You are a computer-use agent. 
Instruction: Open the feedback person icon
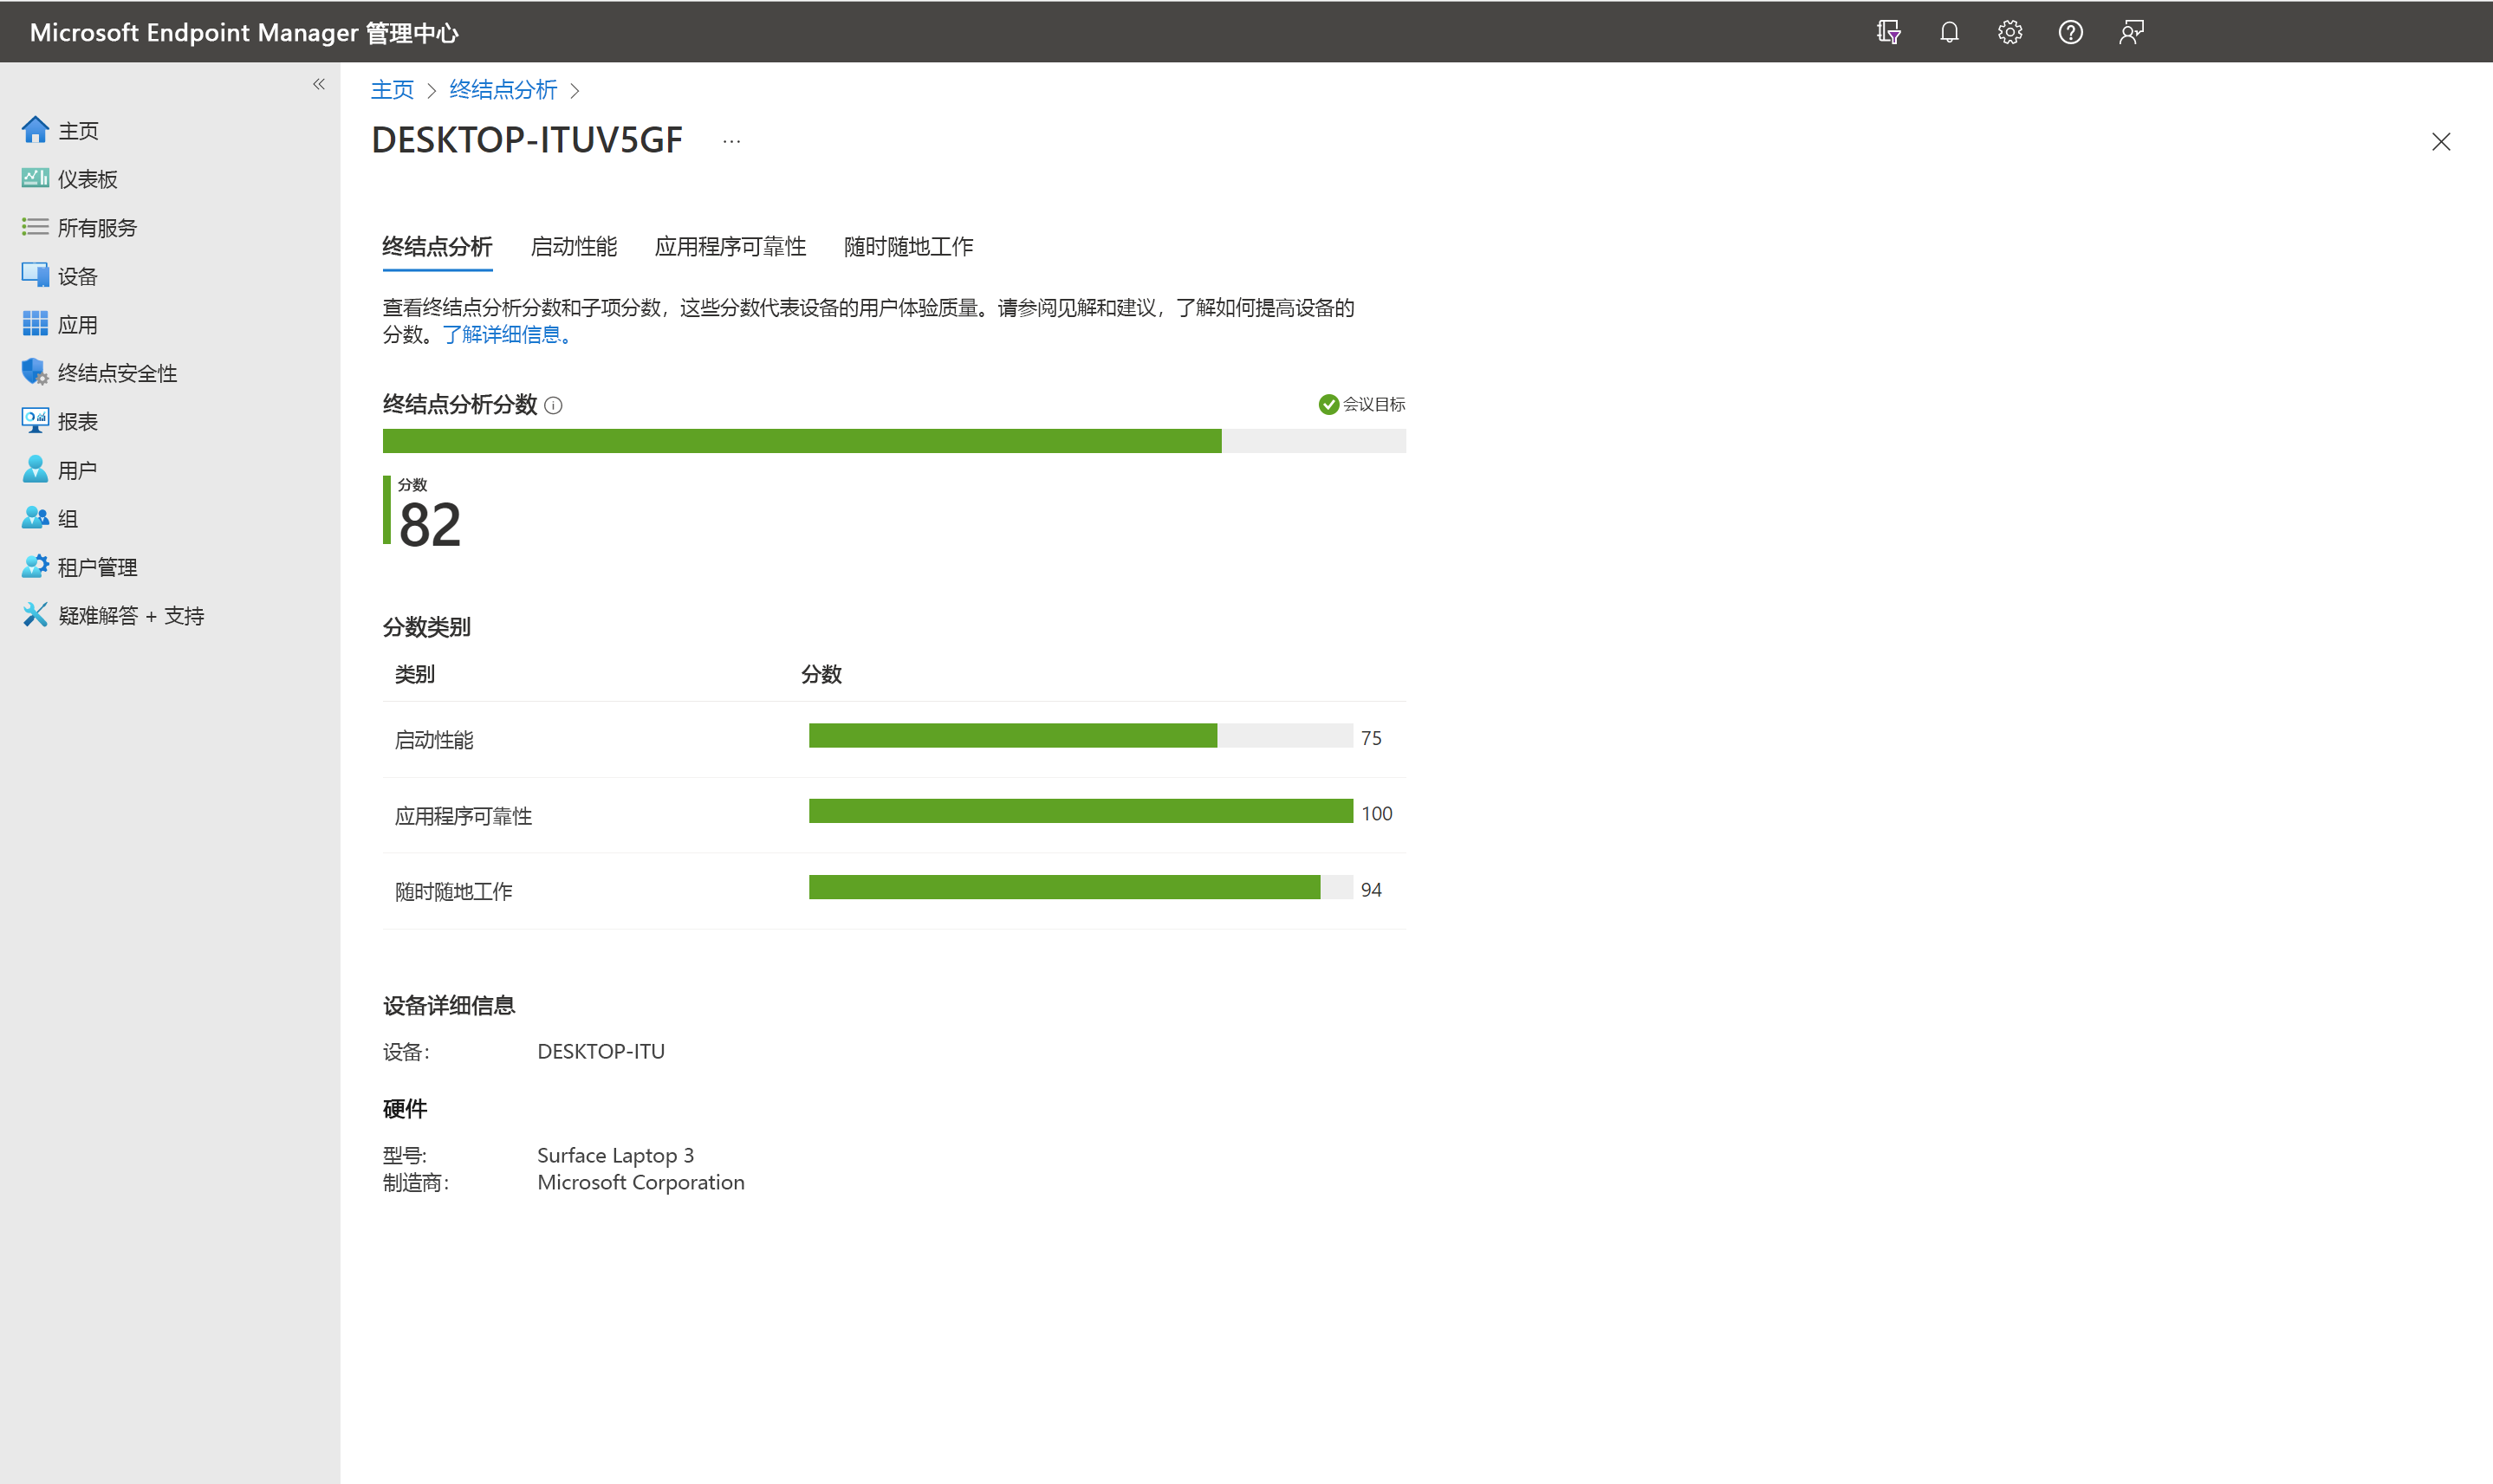2131,32
